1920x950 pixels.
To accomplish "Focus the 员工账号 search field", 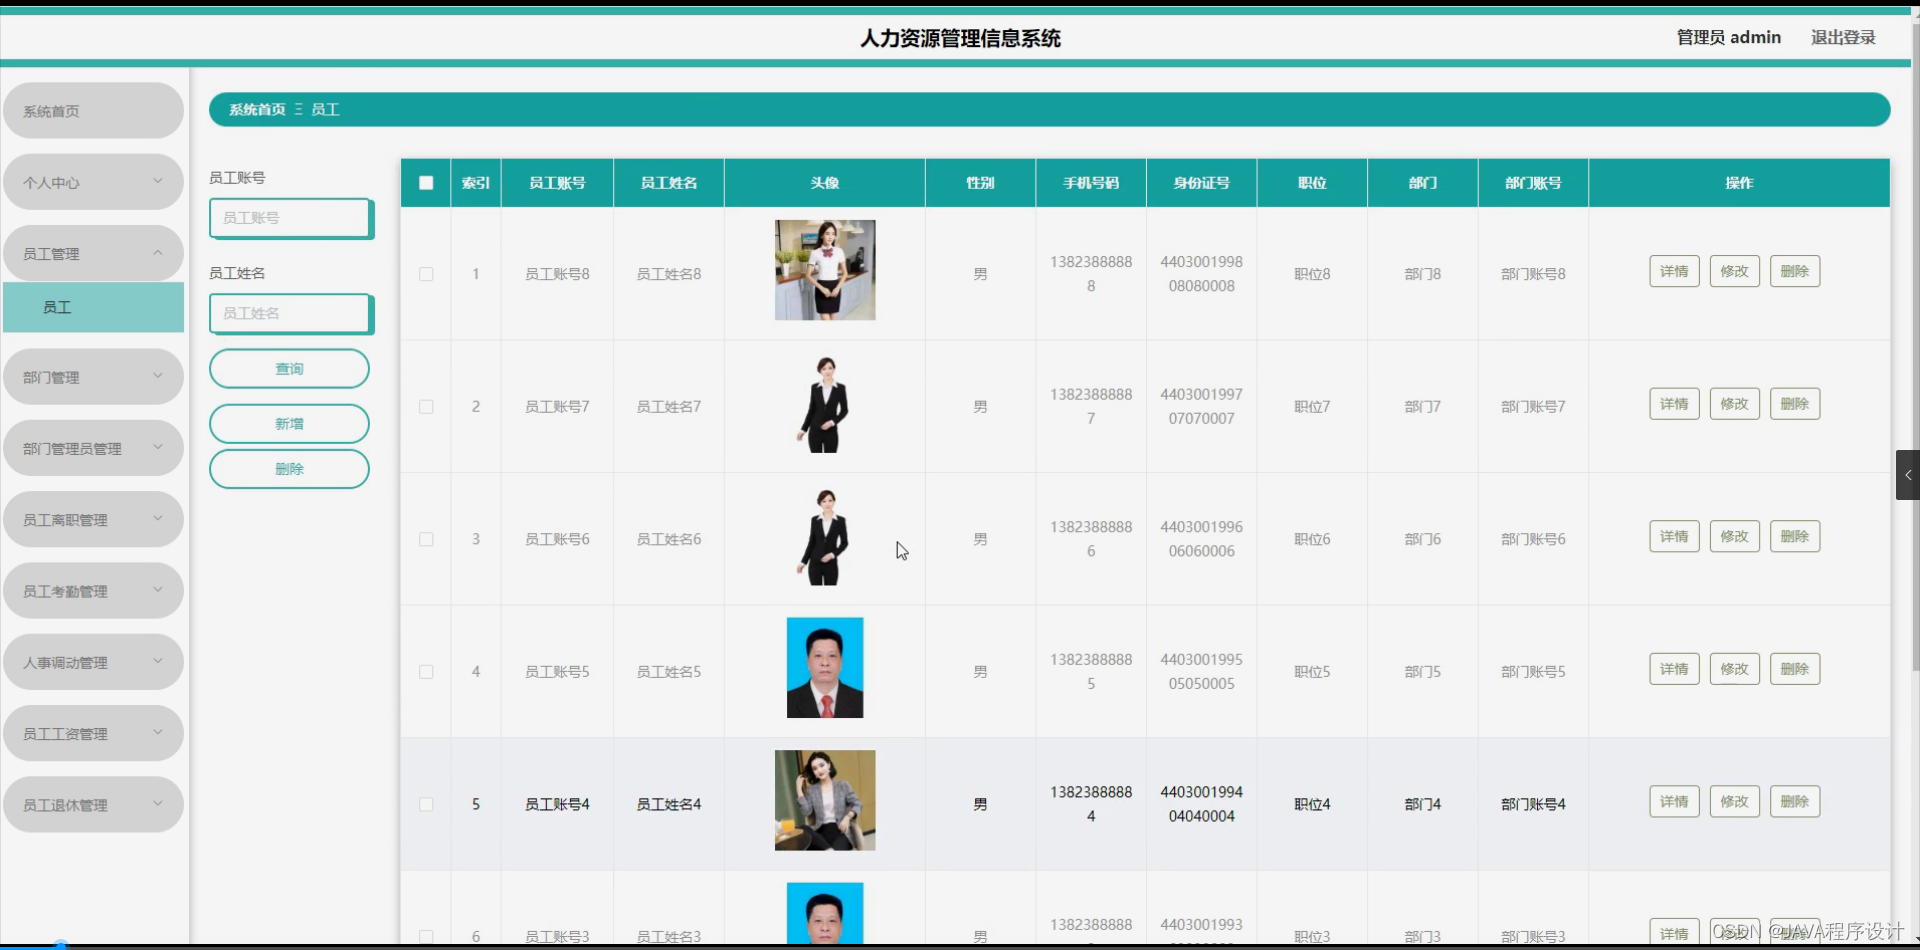I will pyautogui.click(x=290, y=218).
